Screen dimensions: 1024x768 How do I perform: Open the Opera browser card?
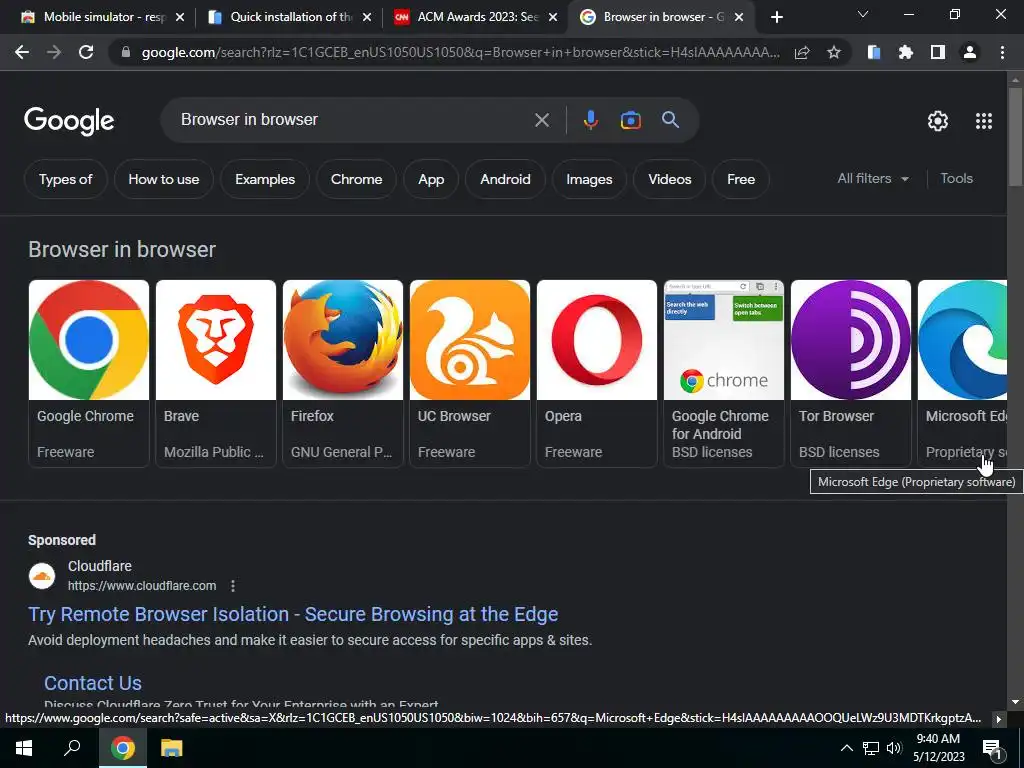pyautogui.click(x=597, y=374)
